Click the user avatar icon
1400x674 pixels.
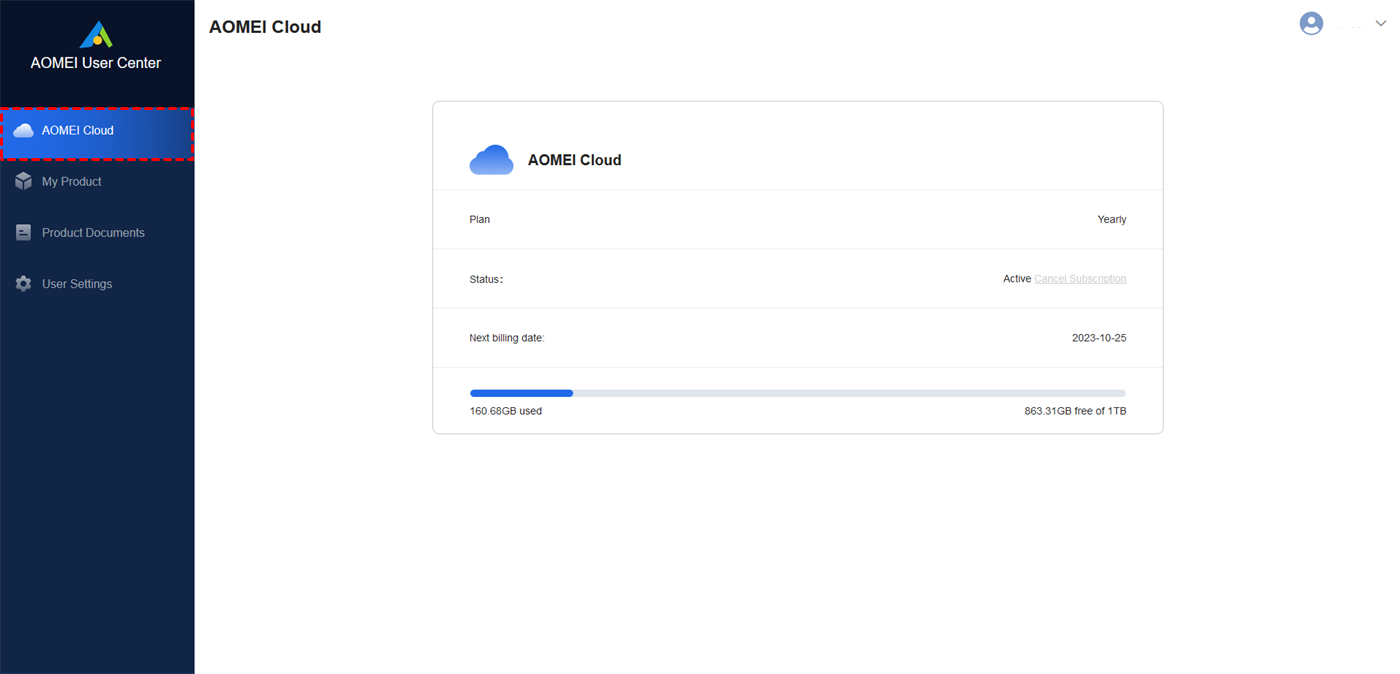pyautogui.click(x=1311, y=23)
